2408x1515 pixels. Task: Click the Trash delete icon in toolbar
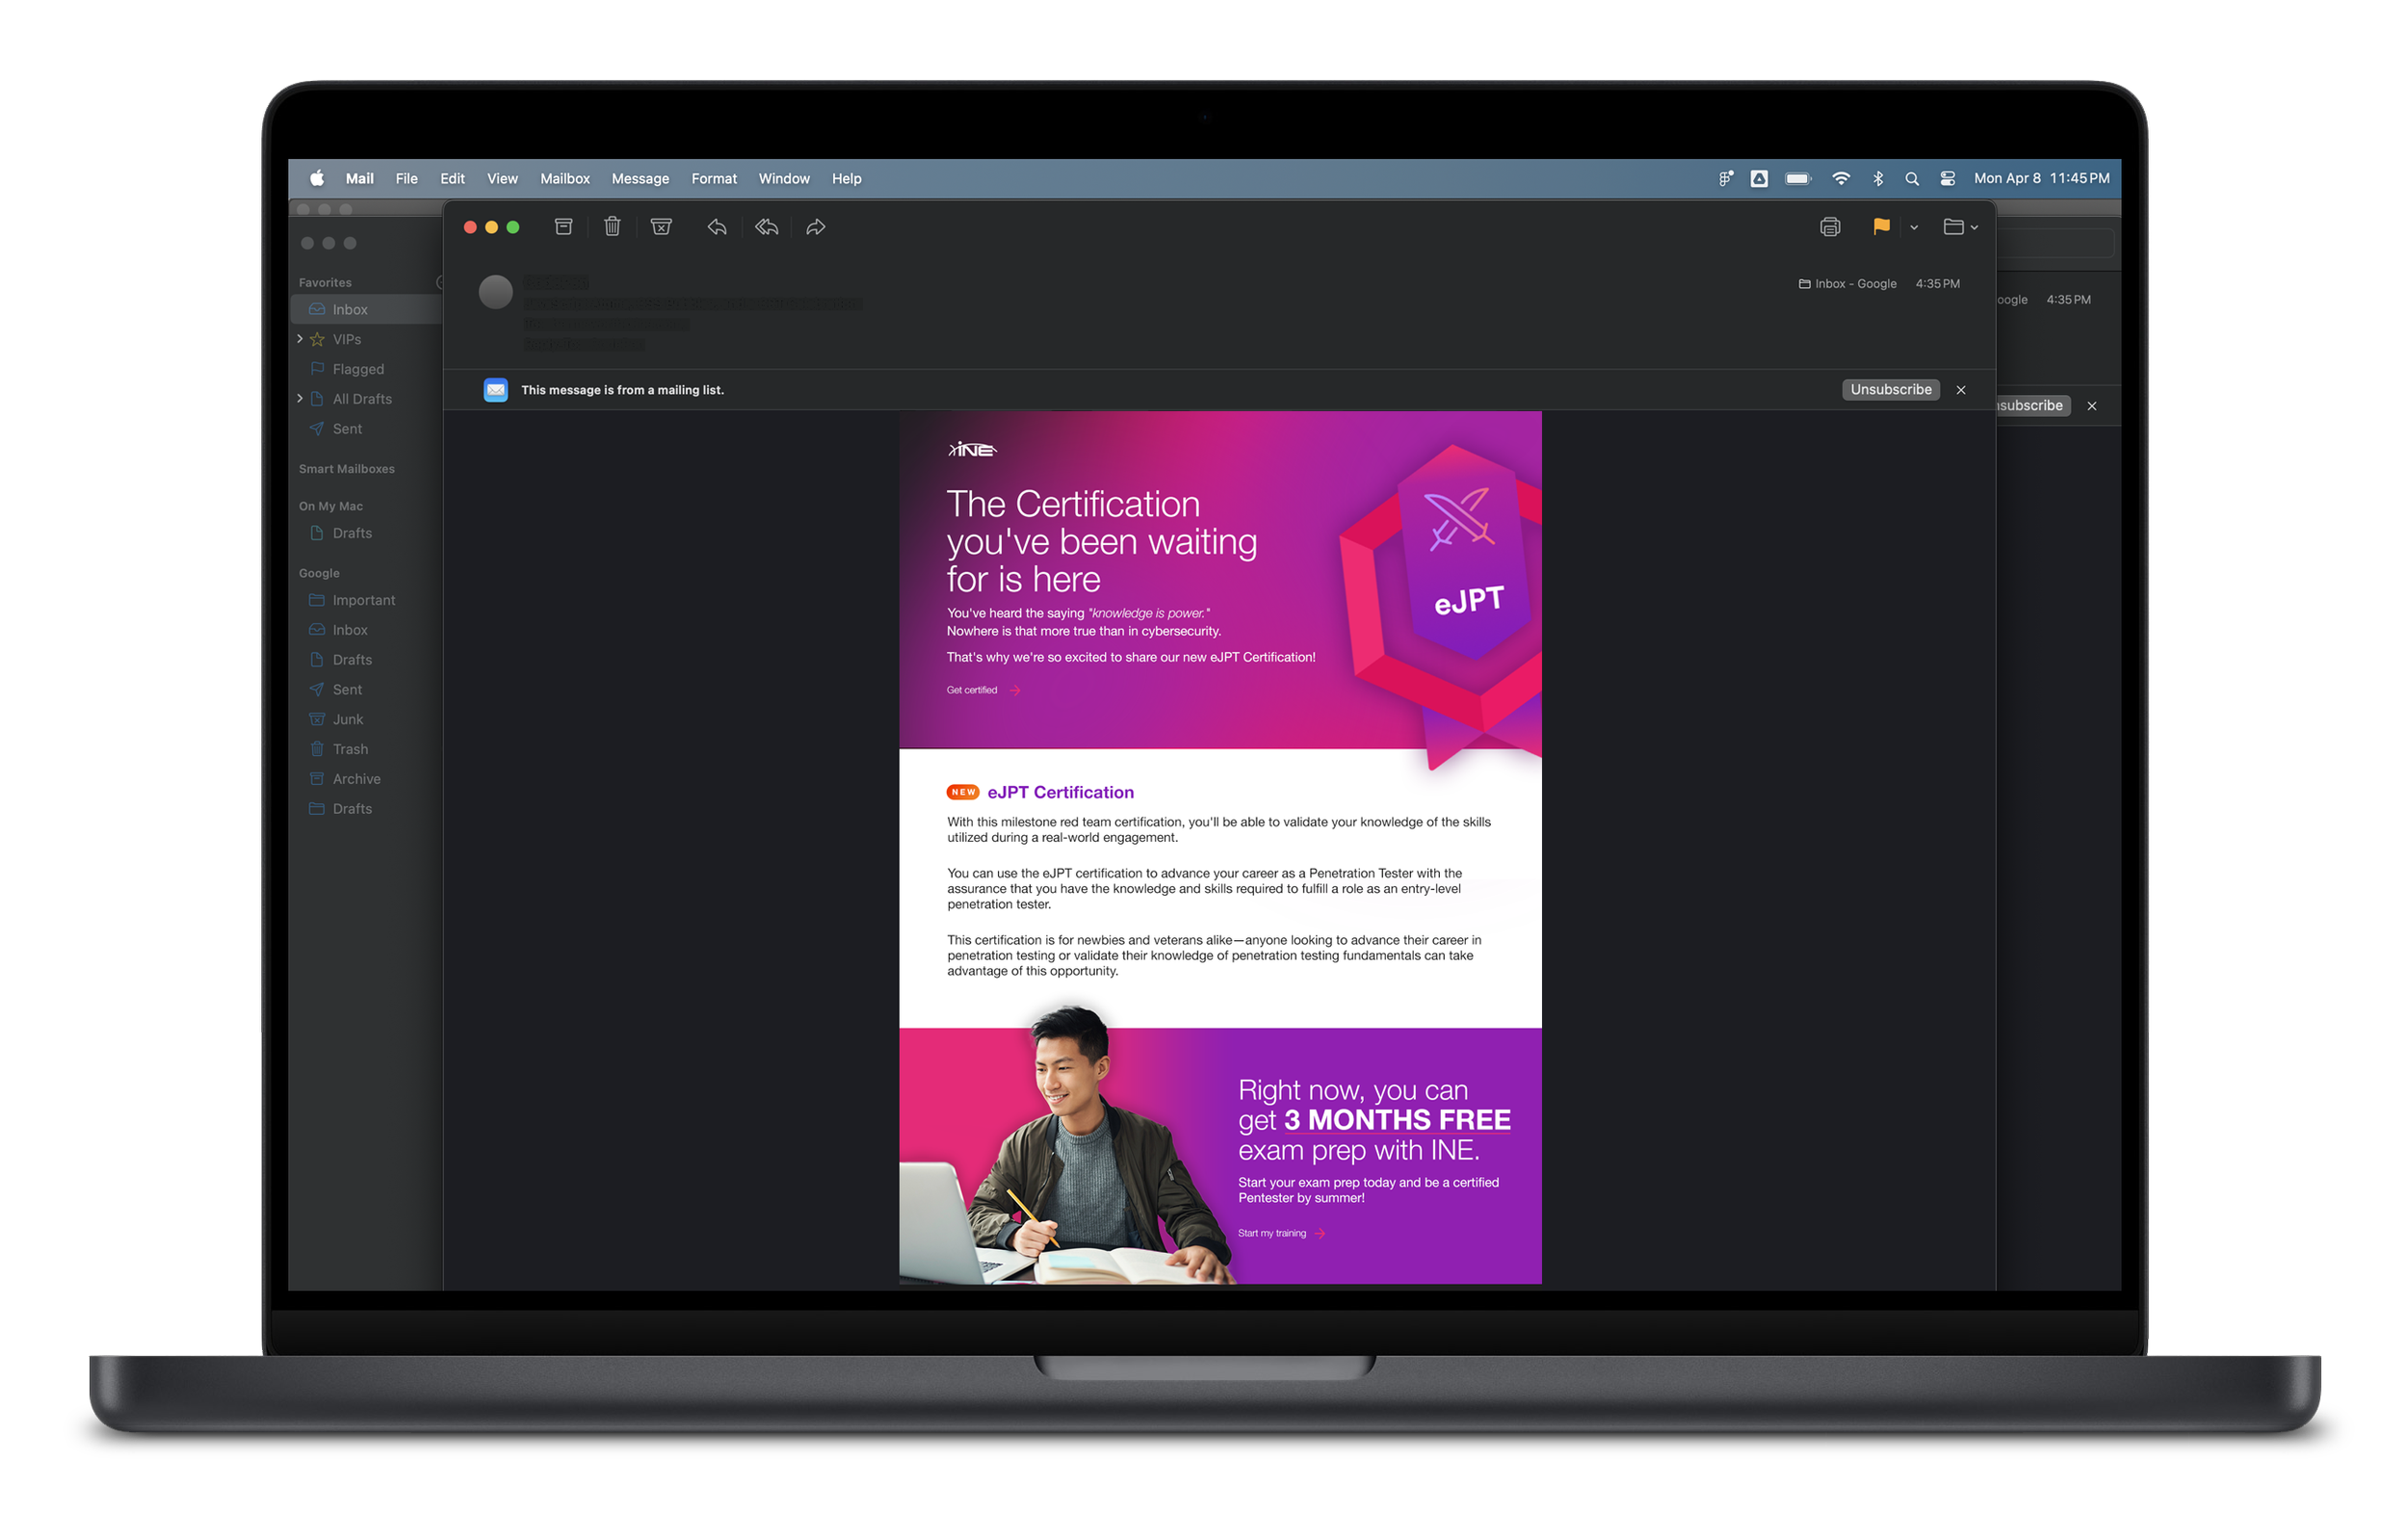(x=612, y=227)
